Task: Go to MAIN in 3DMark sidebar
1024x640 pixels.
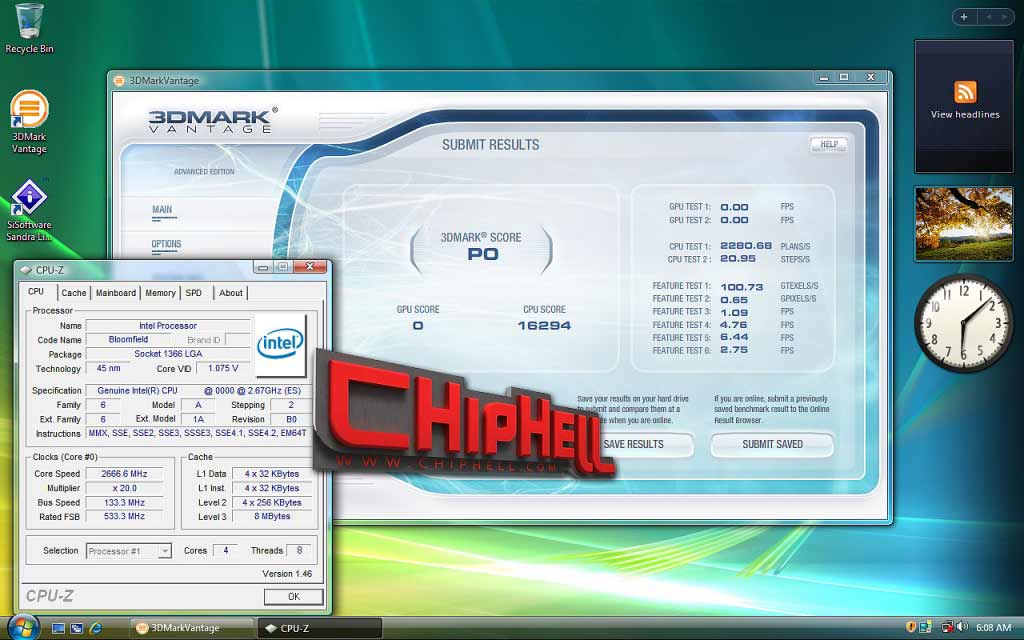Action: point(161,210)
